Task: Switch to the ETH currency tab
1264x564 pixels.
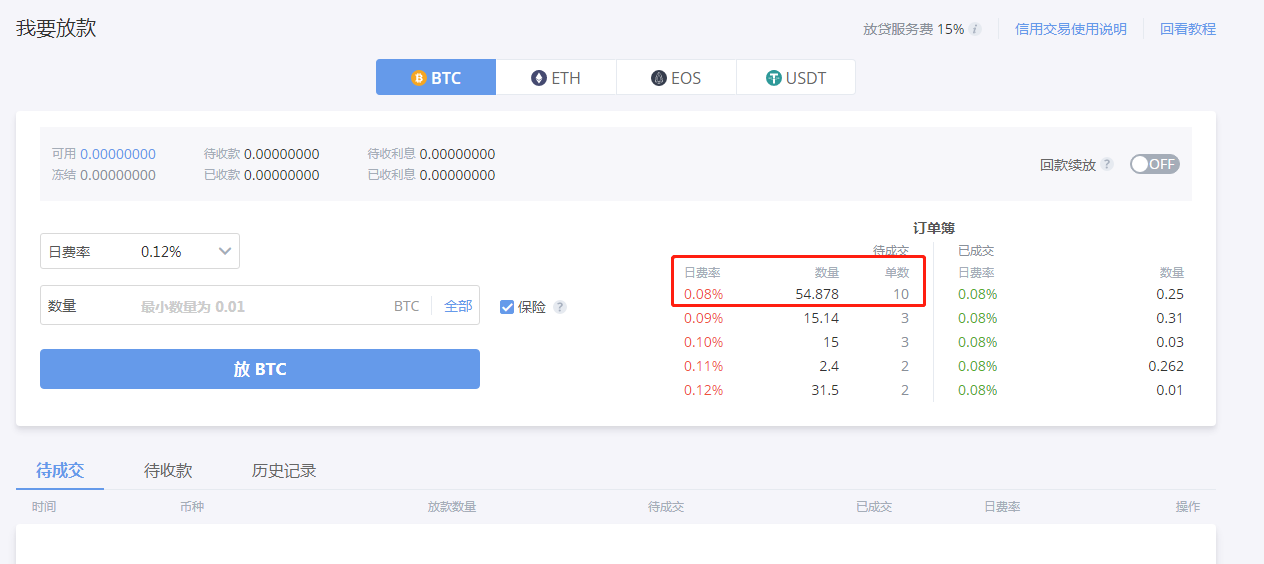Action: (556, 77)
